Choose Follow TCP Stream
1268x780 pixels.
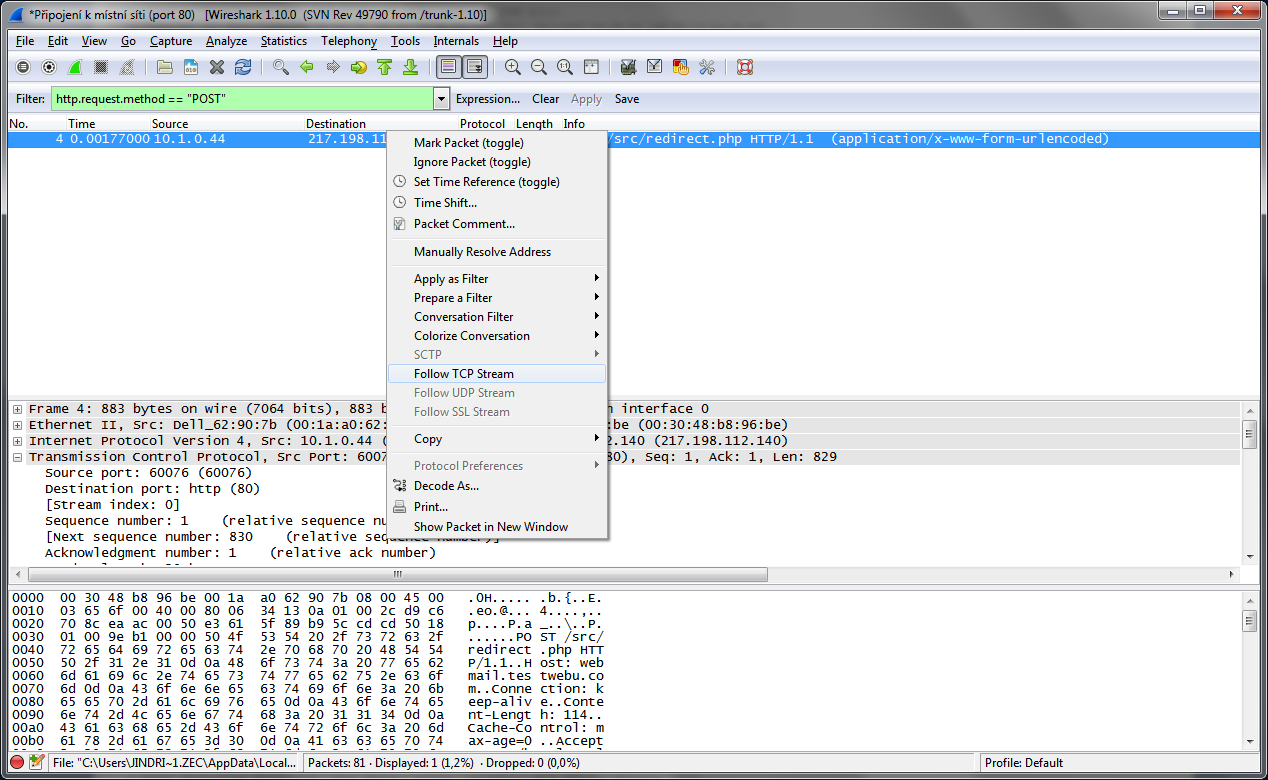click(x=497, y=374)
